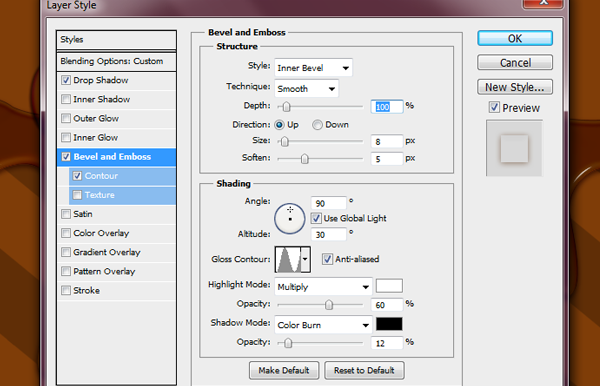Enable the Texture checkbox

coord(77,195)
